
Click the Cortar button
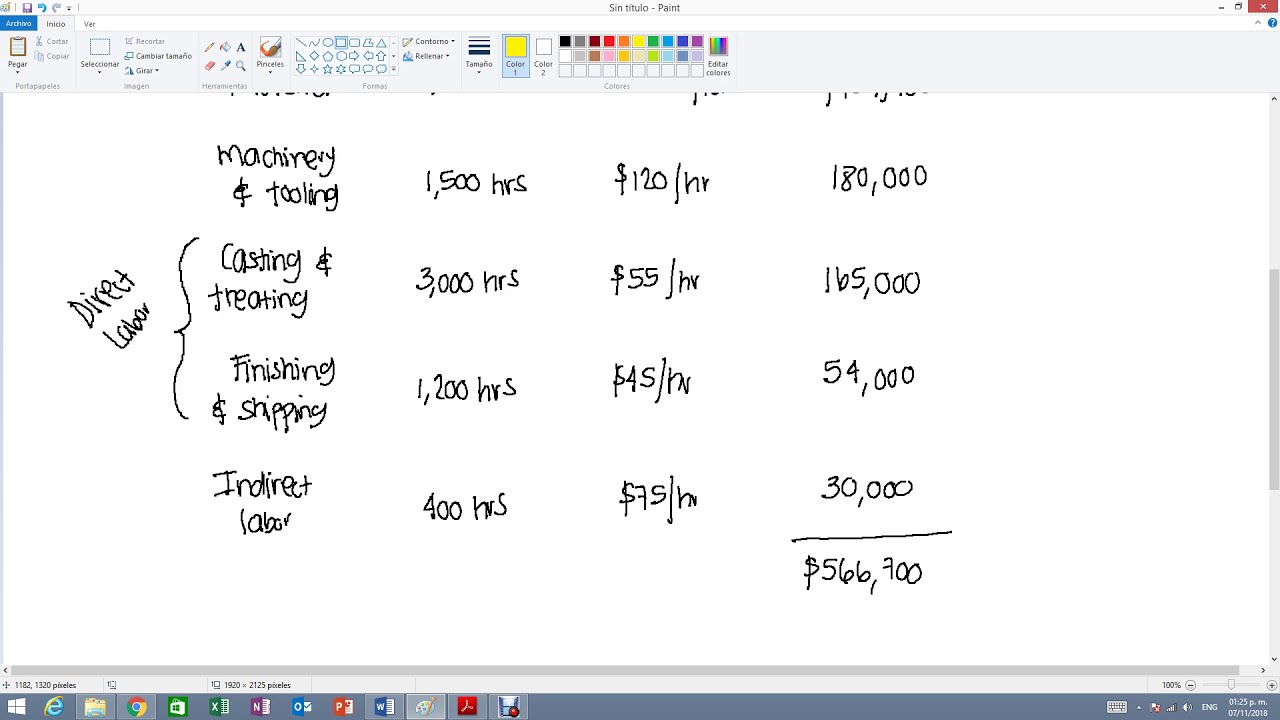click(x=52, y=42)
